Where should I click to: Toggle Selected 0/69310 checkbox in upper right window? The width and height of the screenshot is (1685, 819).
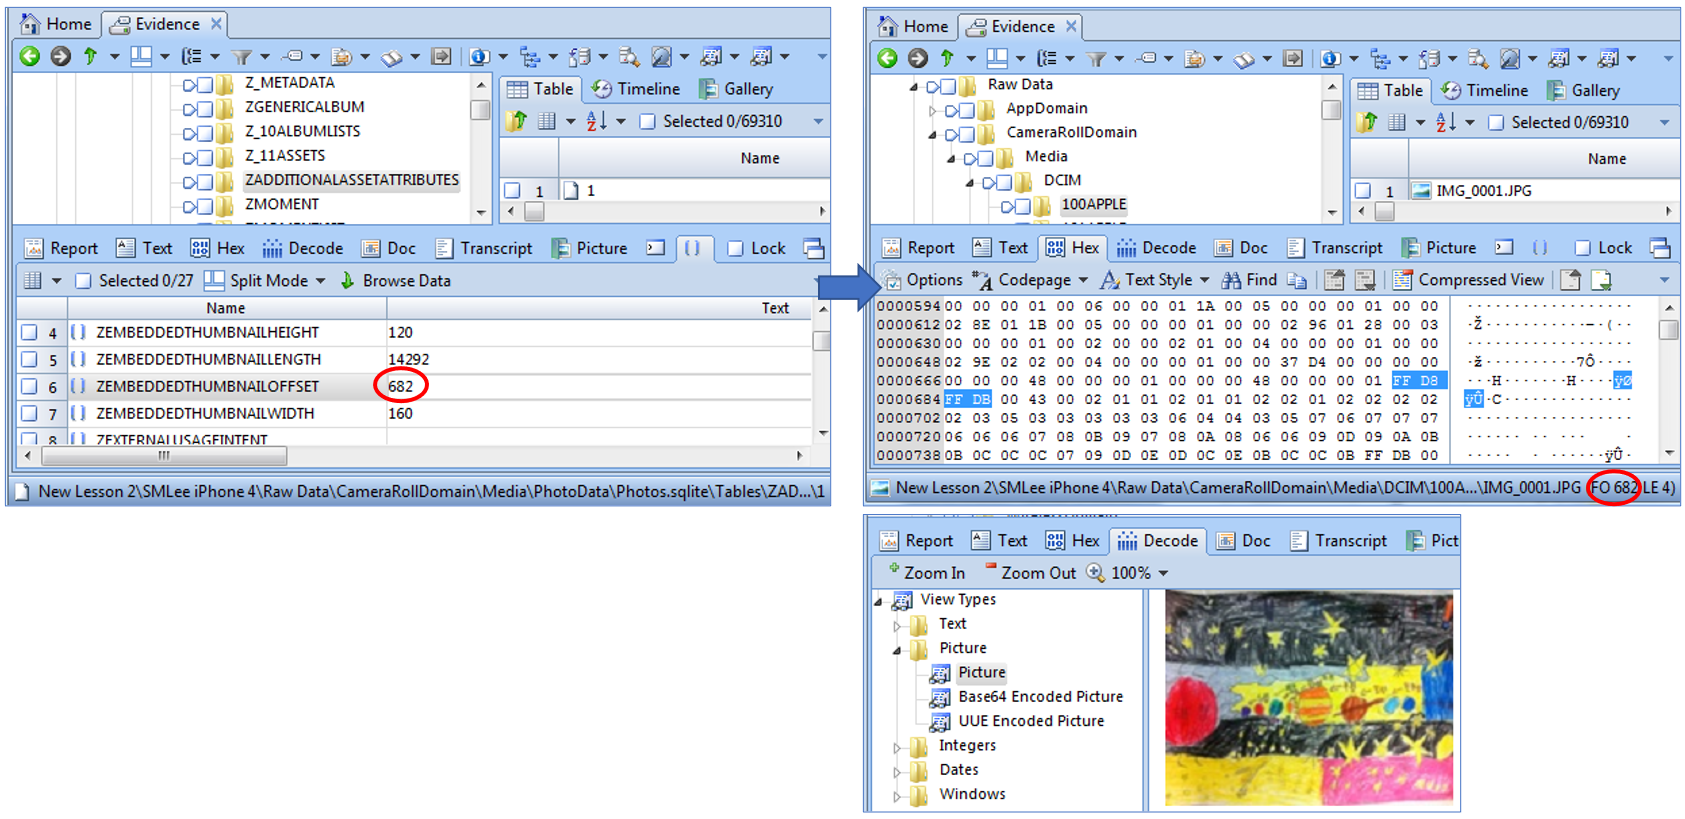pyautogui.click(x=1496, y=122)
